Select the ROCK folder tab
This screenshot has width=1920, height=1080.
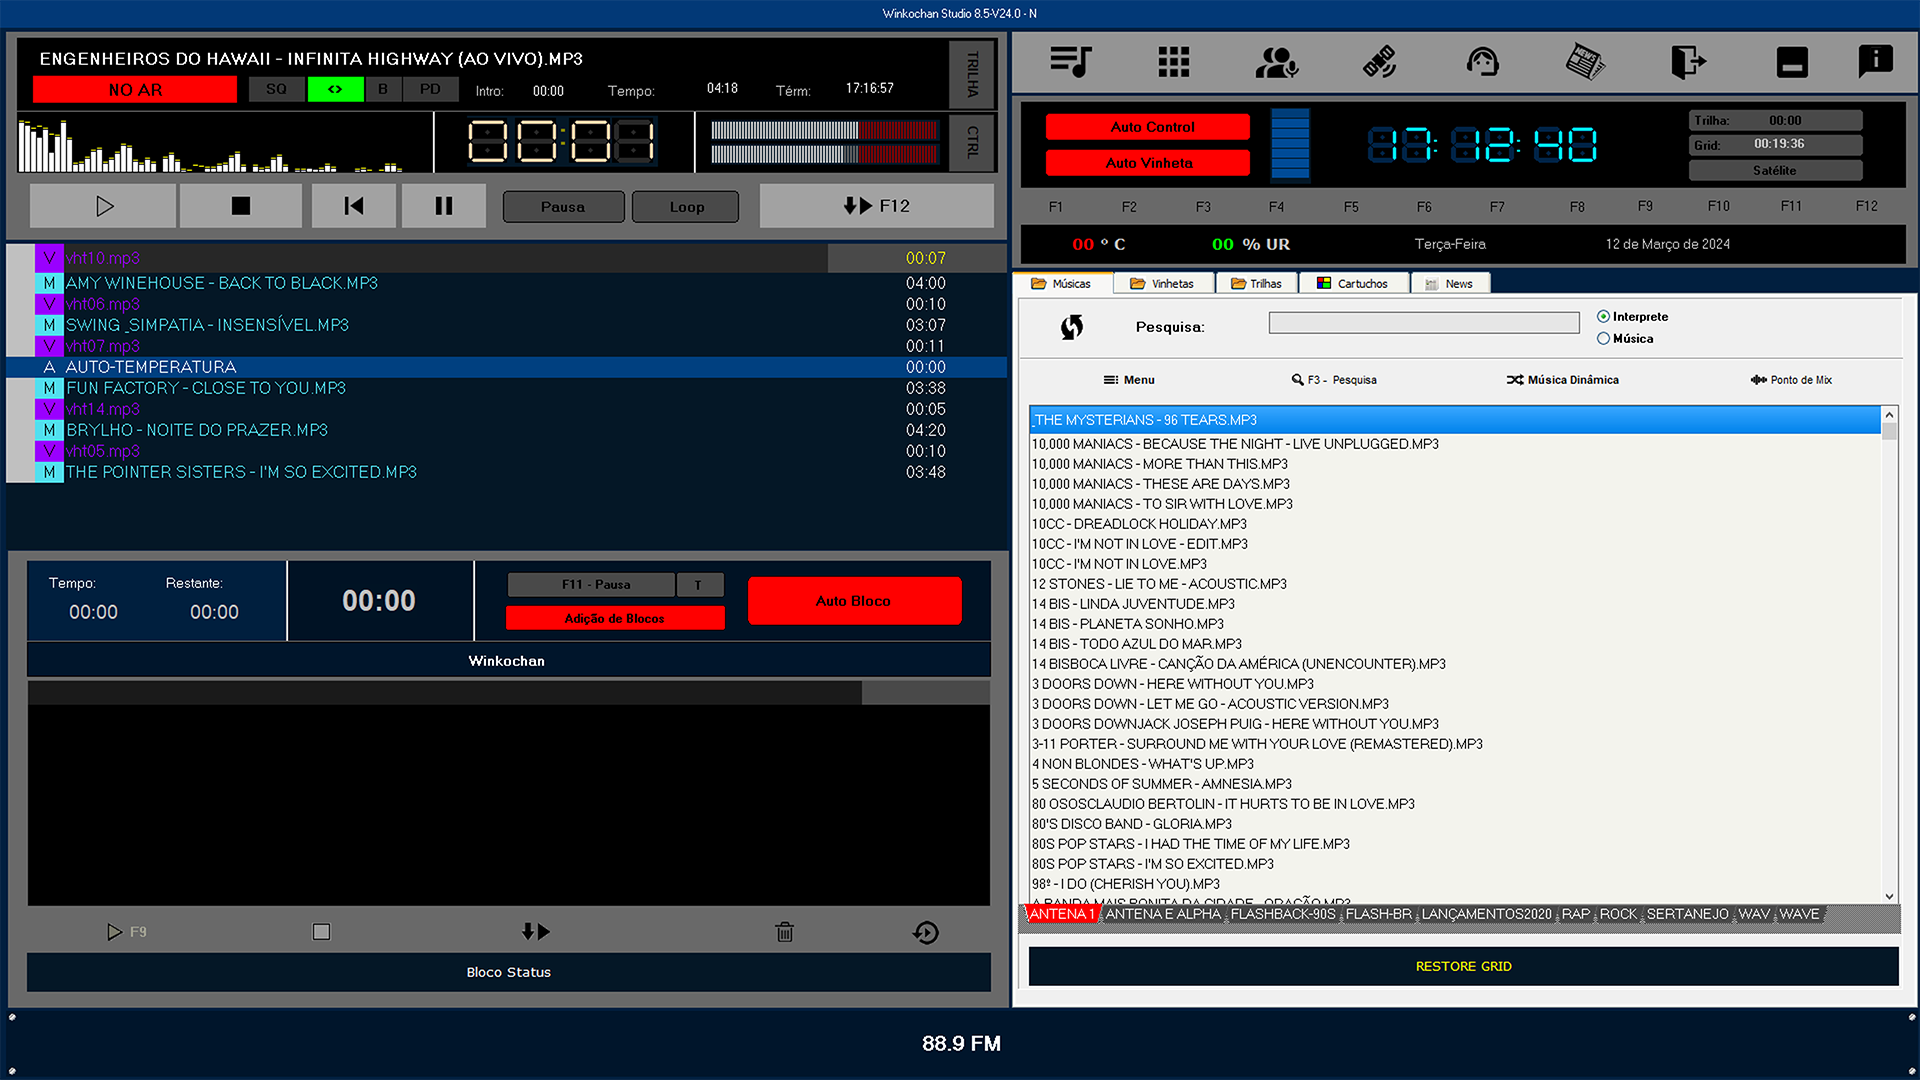1618,914
